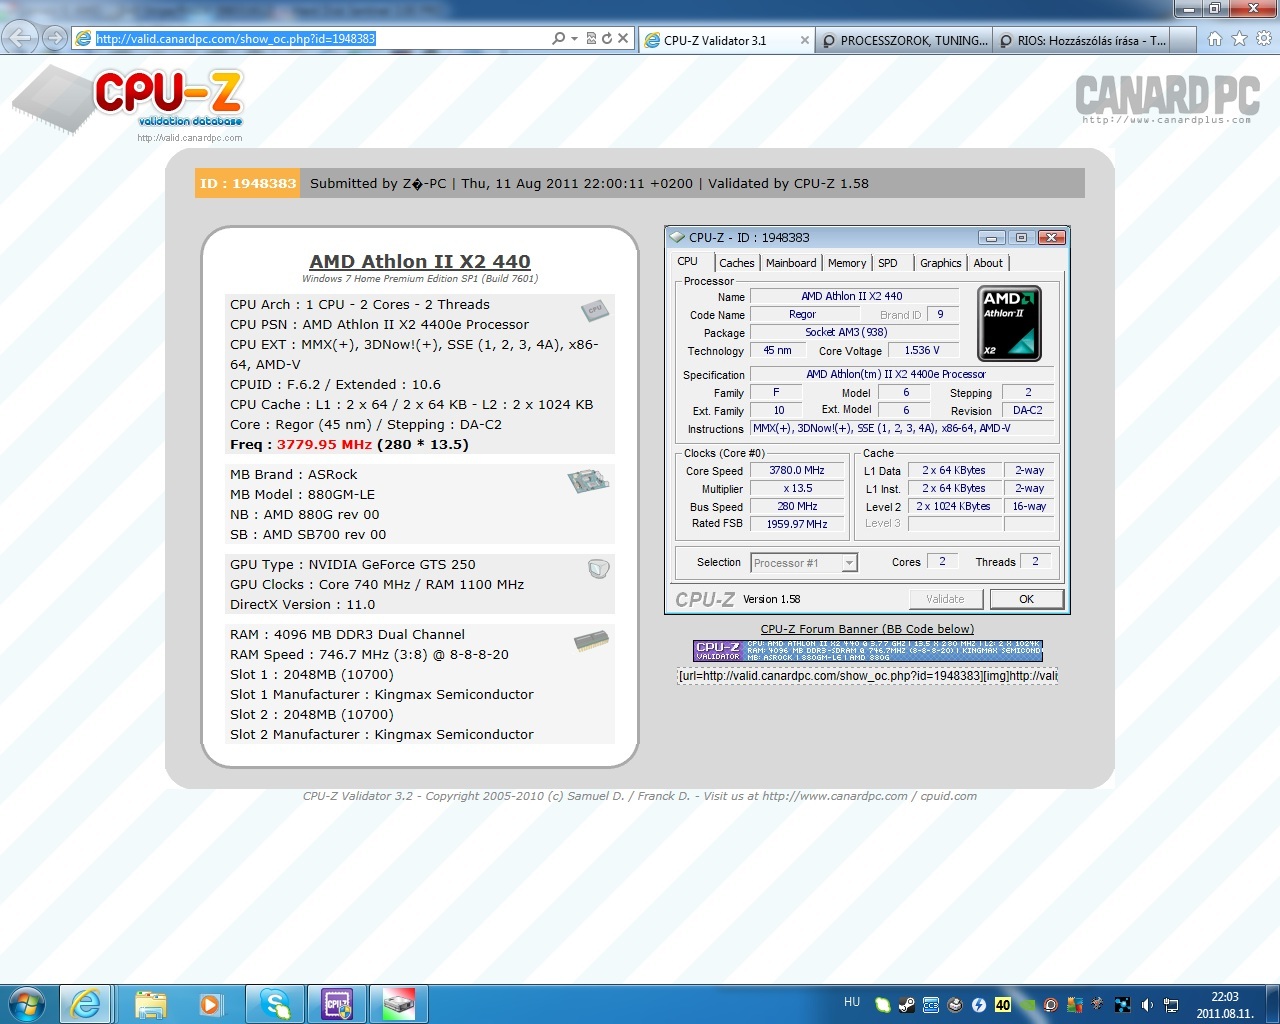Viewport: 1280px width, 1024px height.
Task: Select the Mainboard tab in CPU-Z window
Action: click(791, 263)
